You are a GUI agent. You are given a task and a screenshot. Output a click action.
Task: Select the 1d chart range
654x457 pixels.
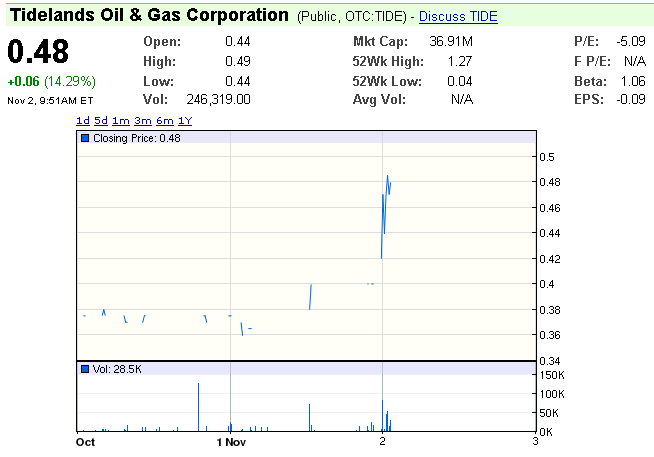(83, 121)
